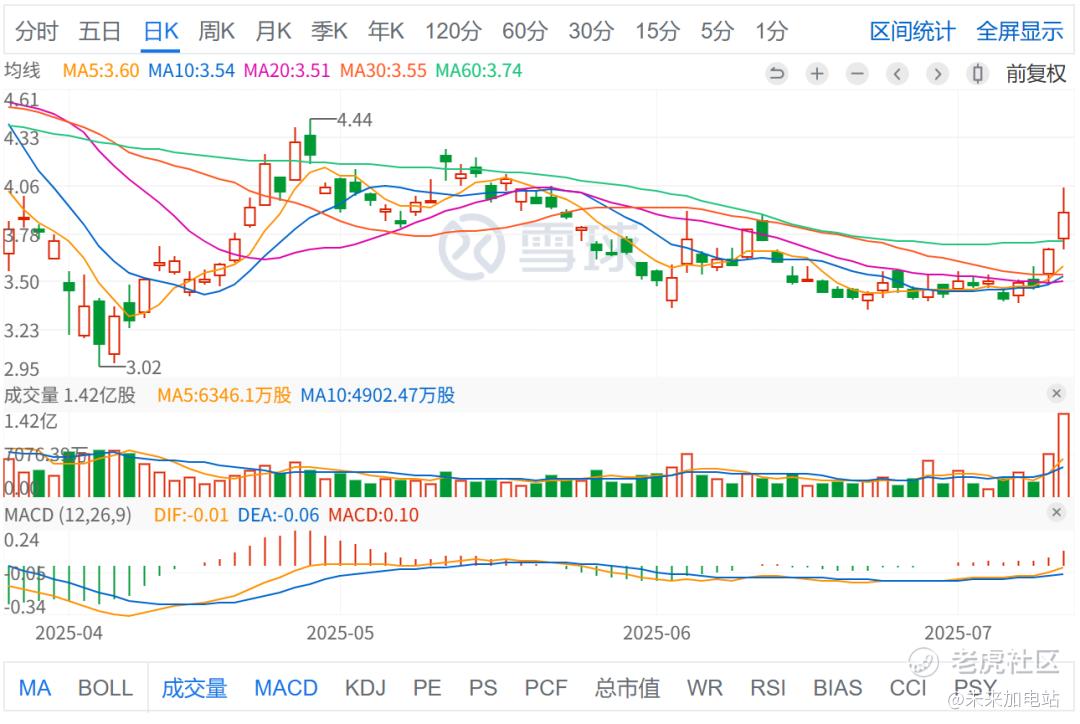Viewport: 1080px width, 724px height.
Task: Toggle the 成交量 sub-indicator
Action: (x=194, y=687)
